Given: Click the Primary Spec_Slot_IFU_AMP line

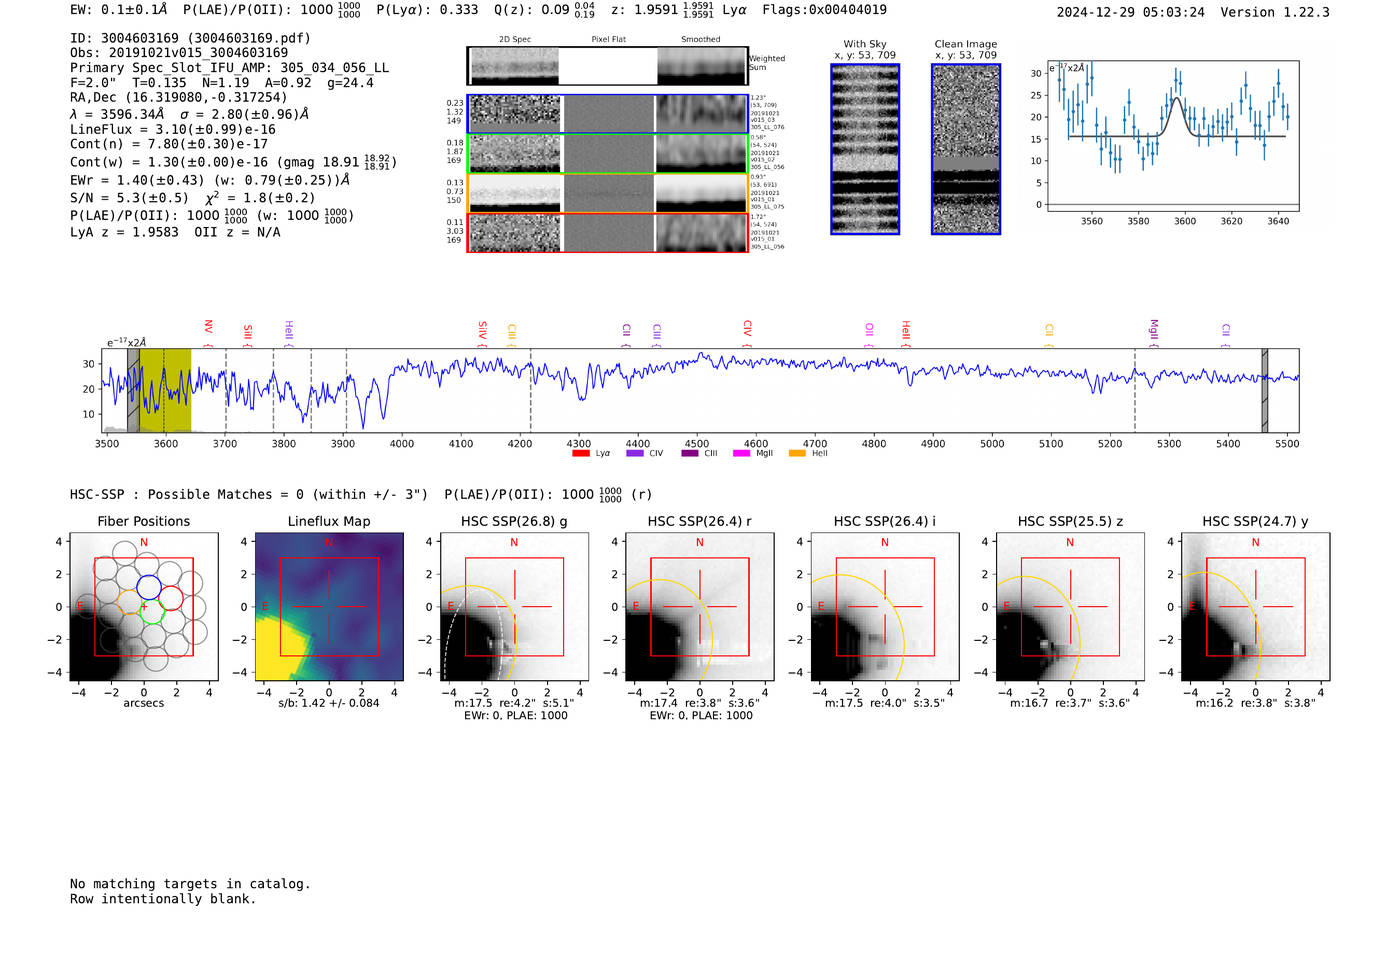Looking at the screenshot, I should (x=230, y=67).
